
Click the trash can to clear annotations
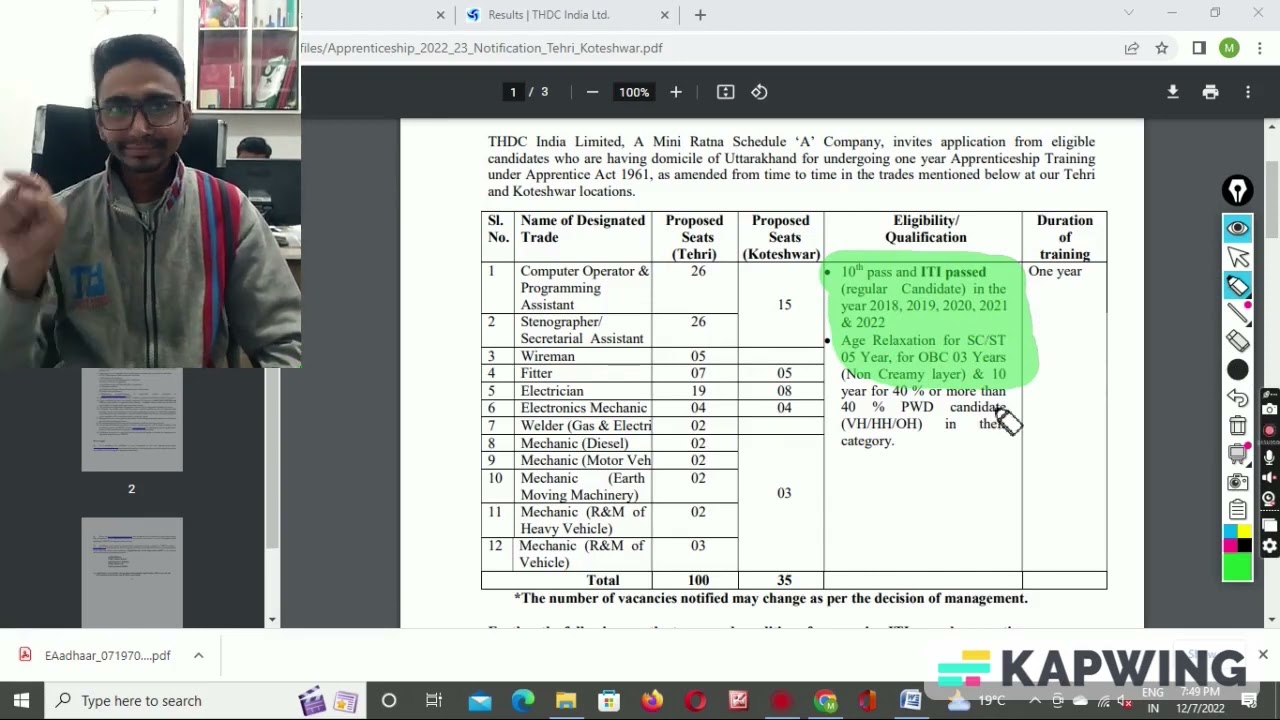pos(1238,426)
